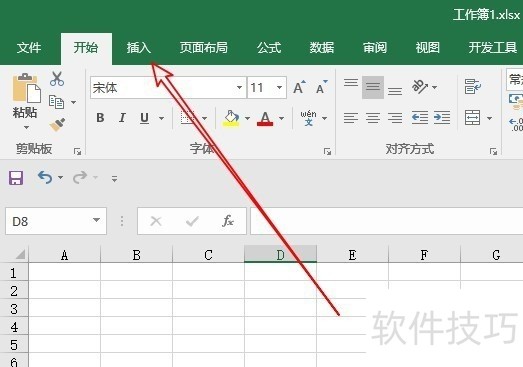
Task: Click the Select All corner triangle
Action: [x=20, y=255]
